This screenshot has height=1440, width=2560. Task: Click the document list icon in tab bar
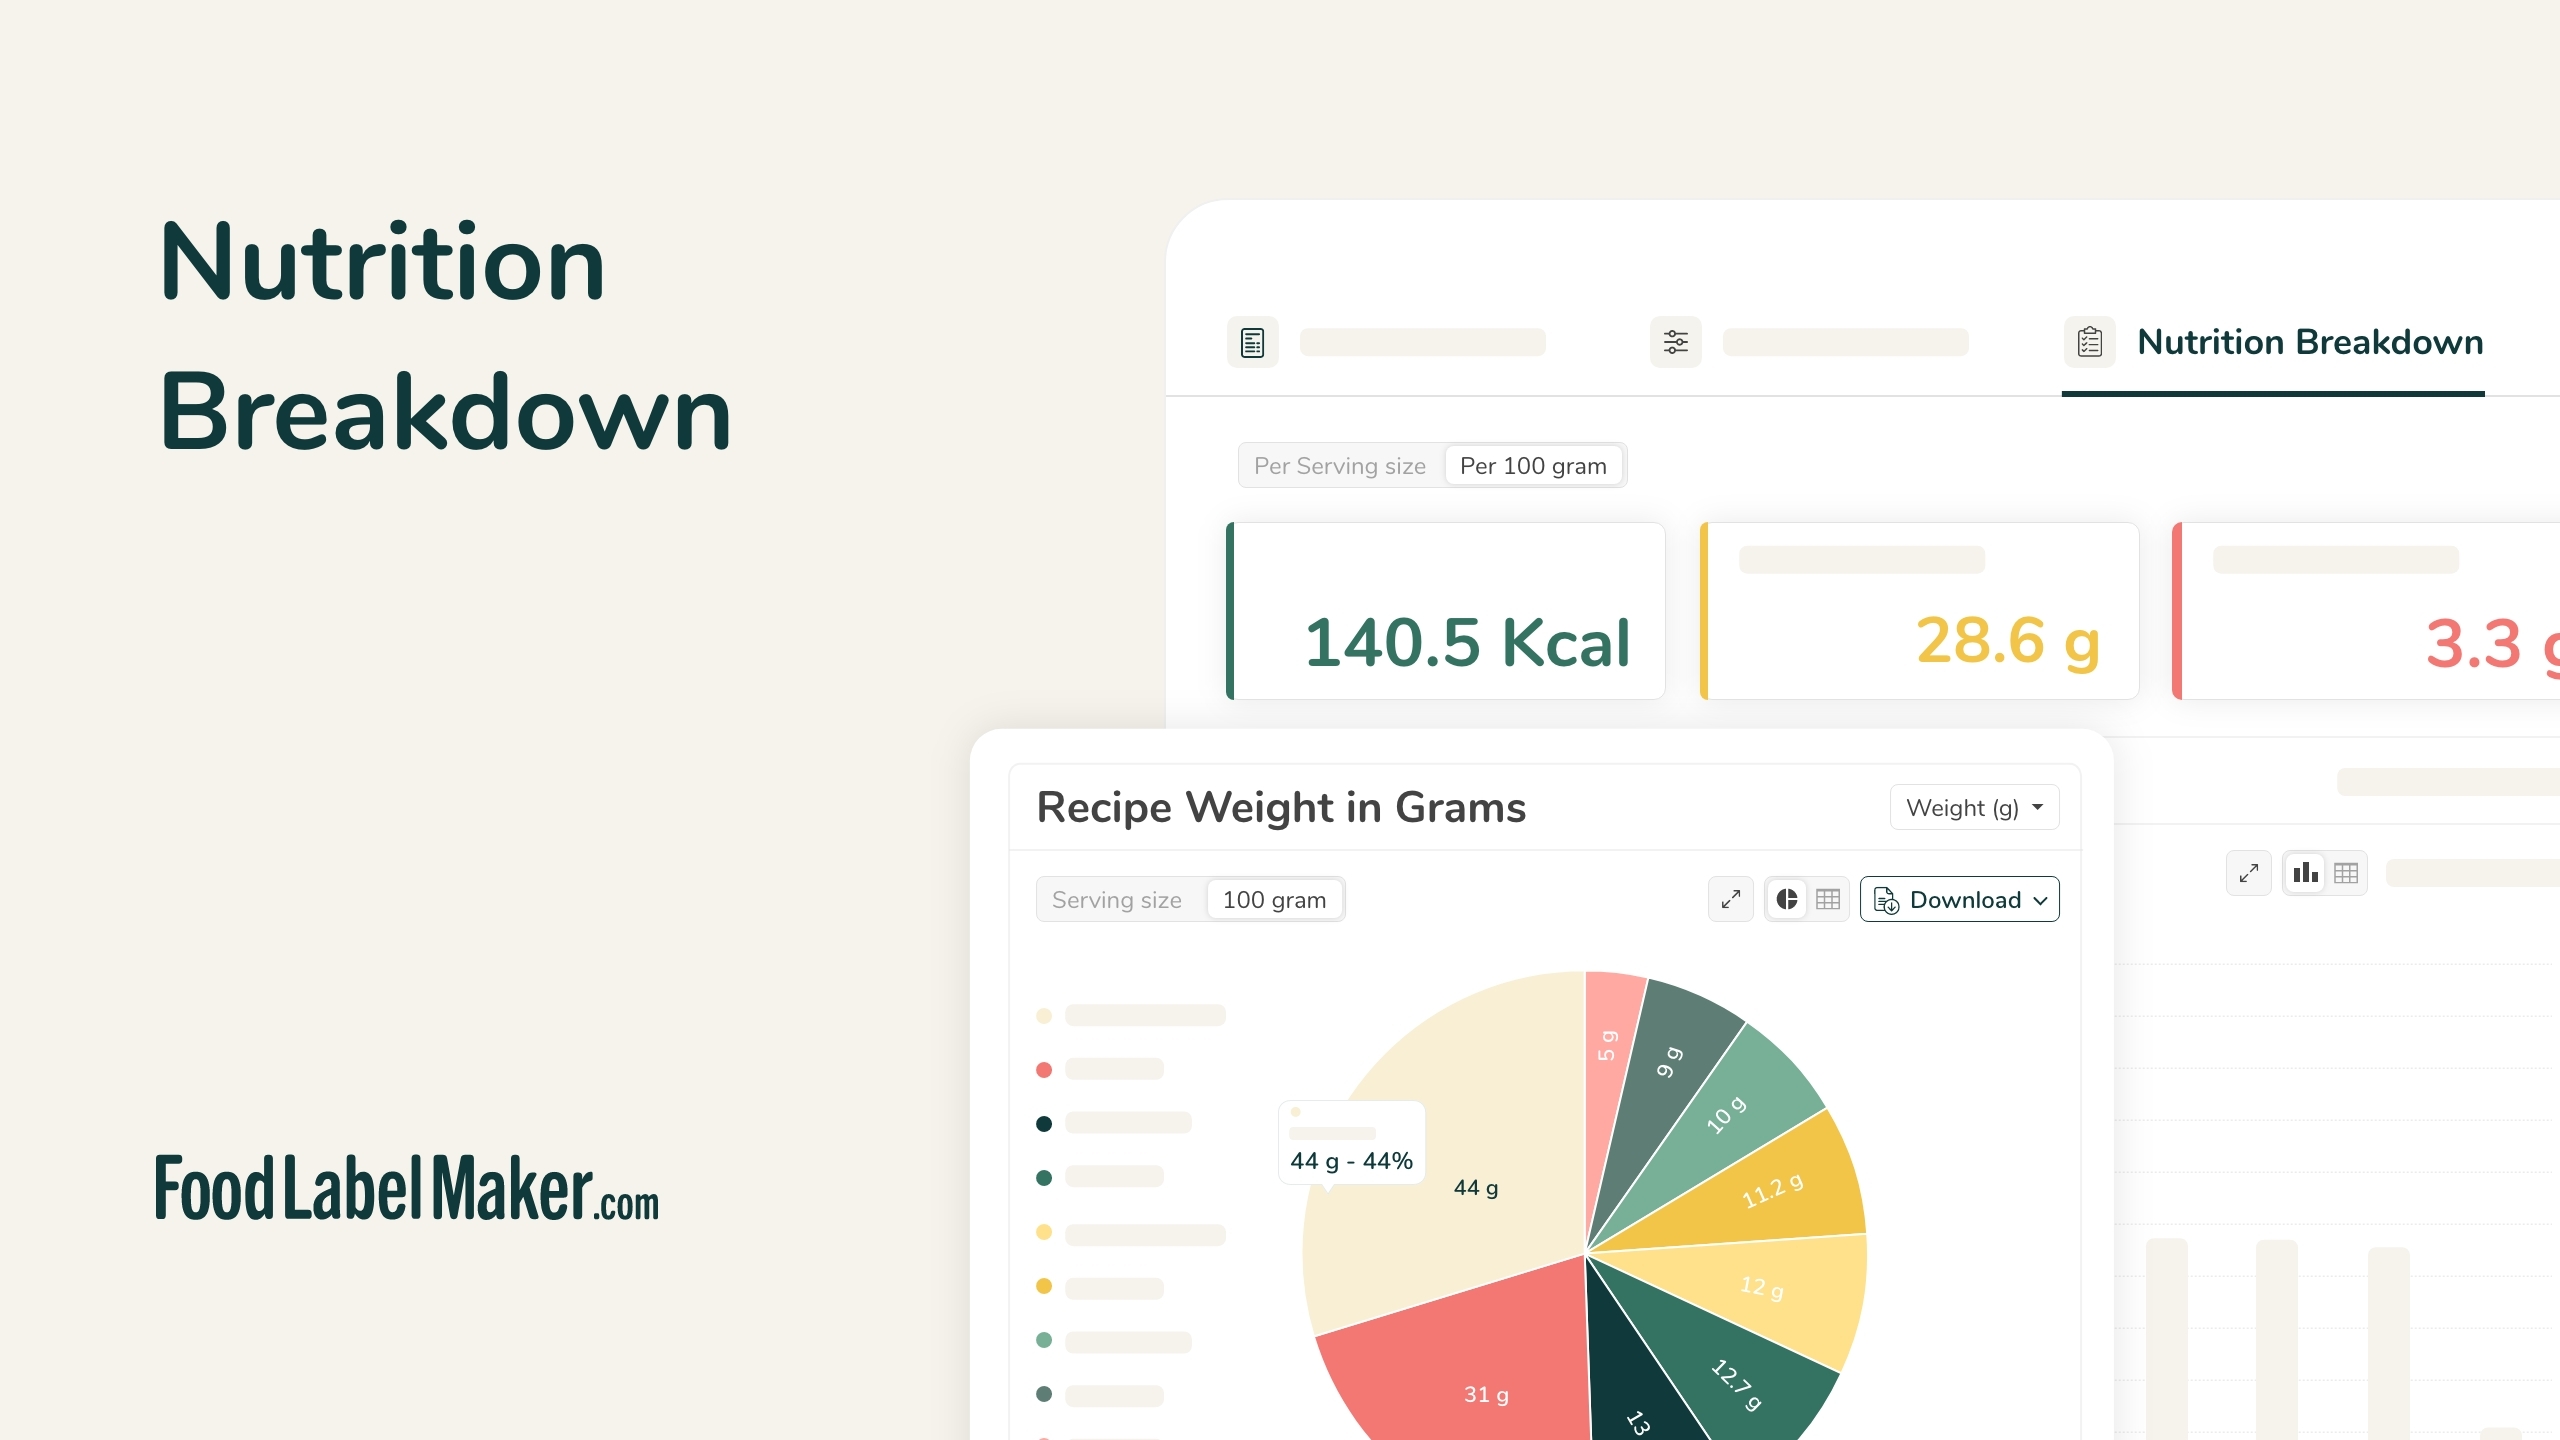1252,342
